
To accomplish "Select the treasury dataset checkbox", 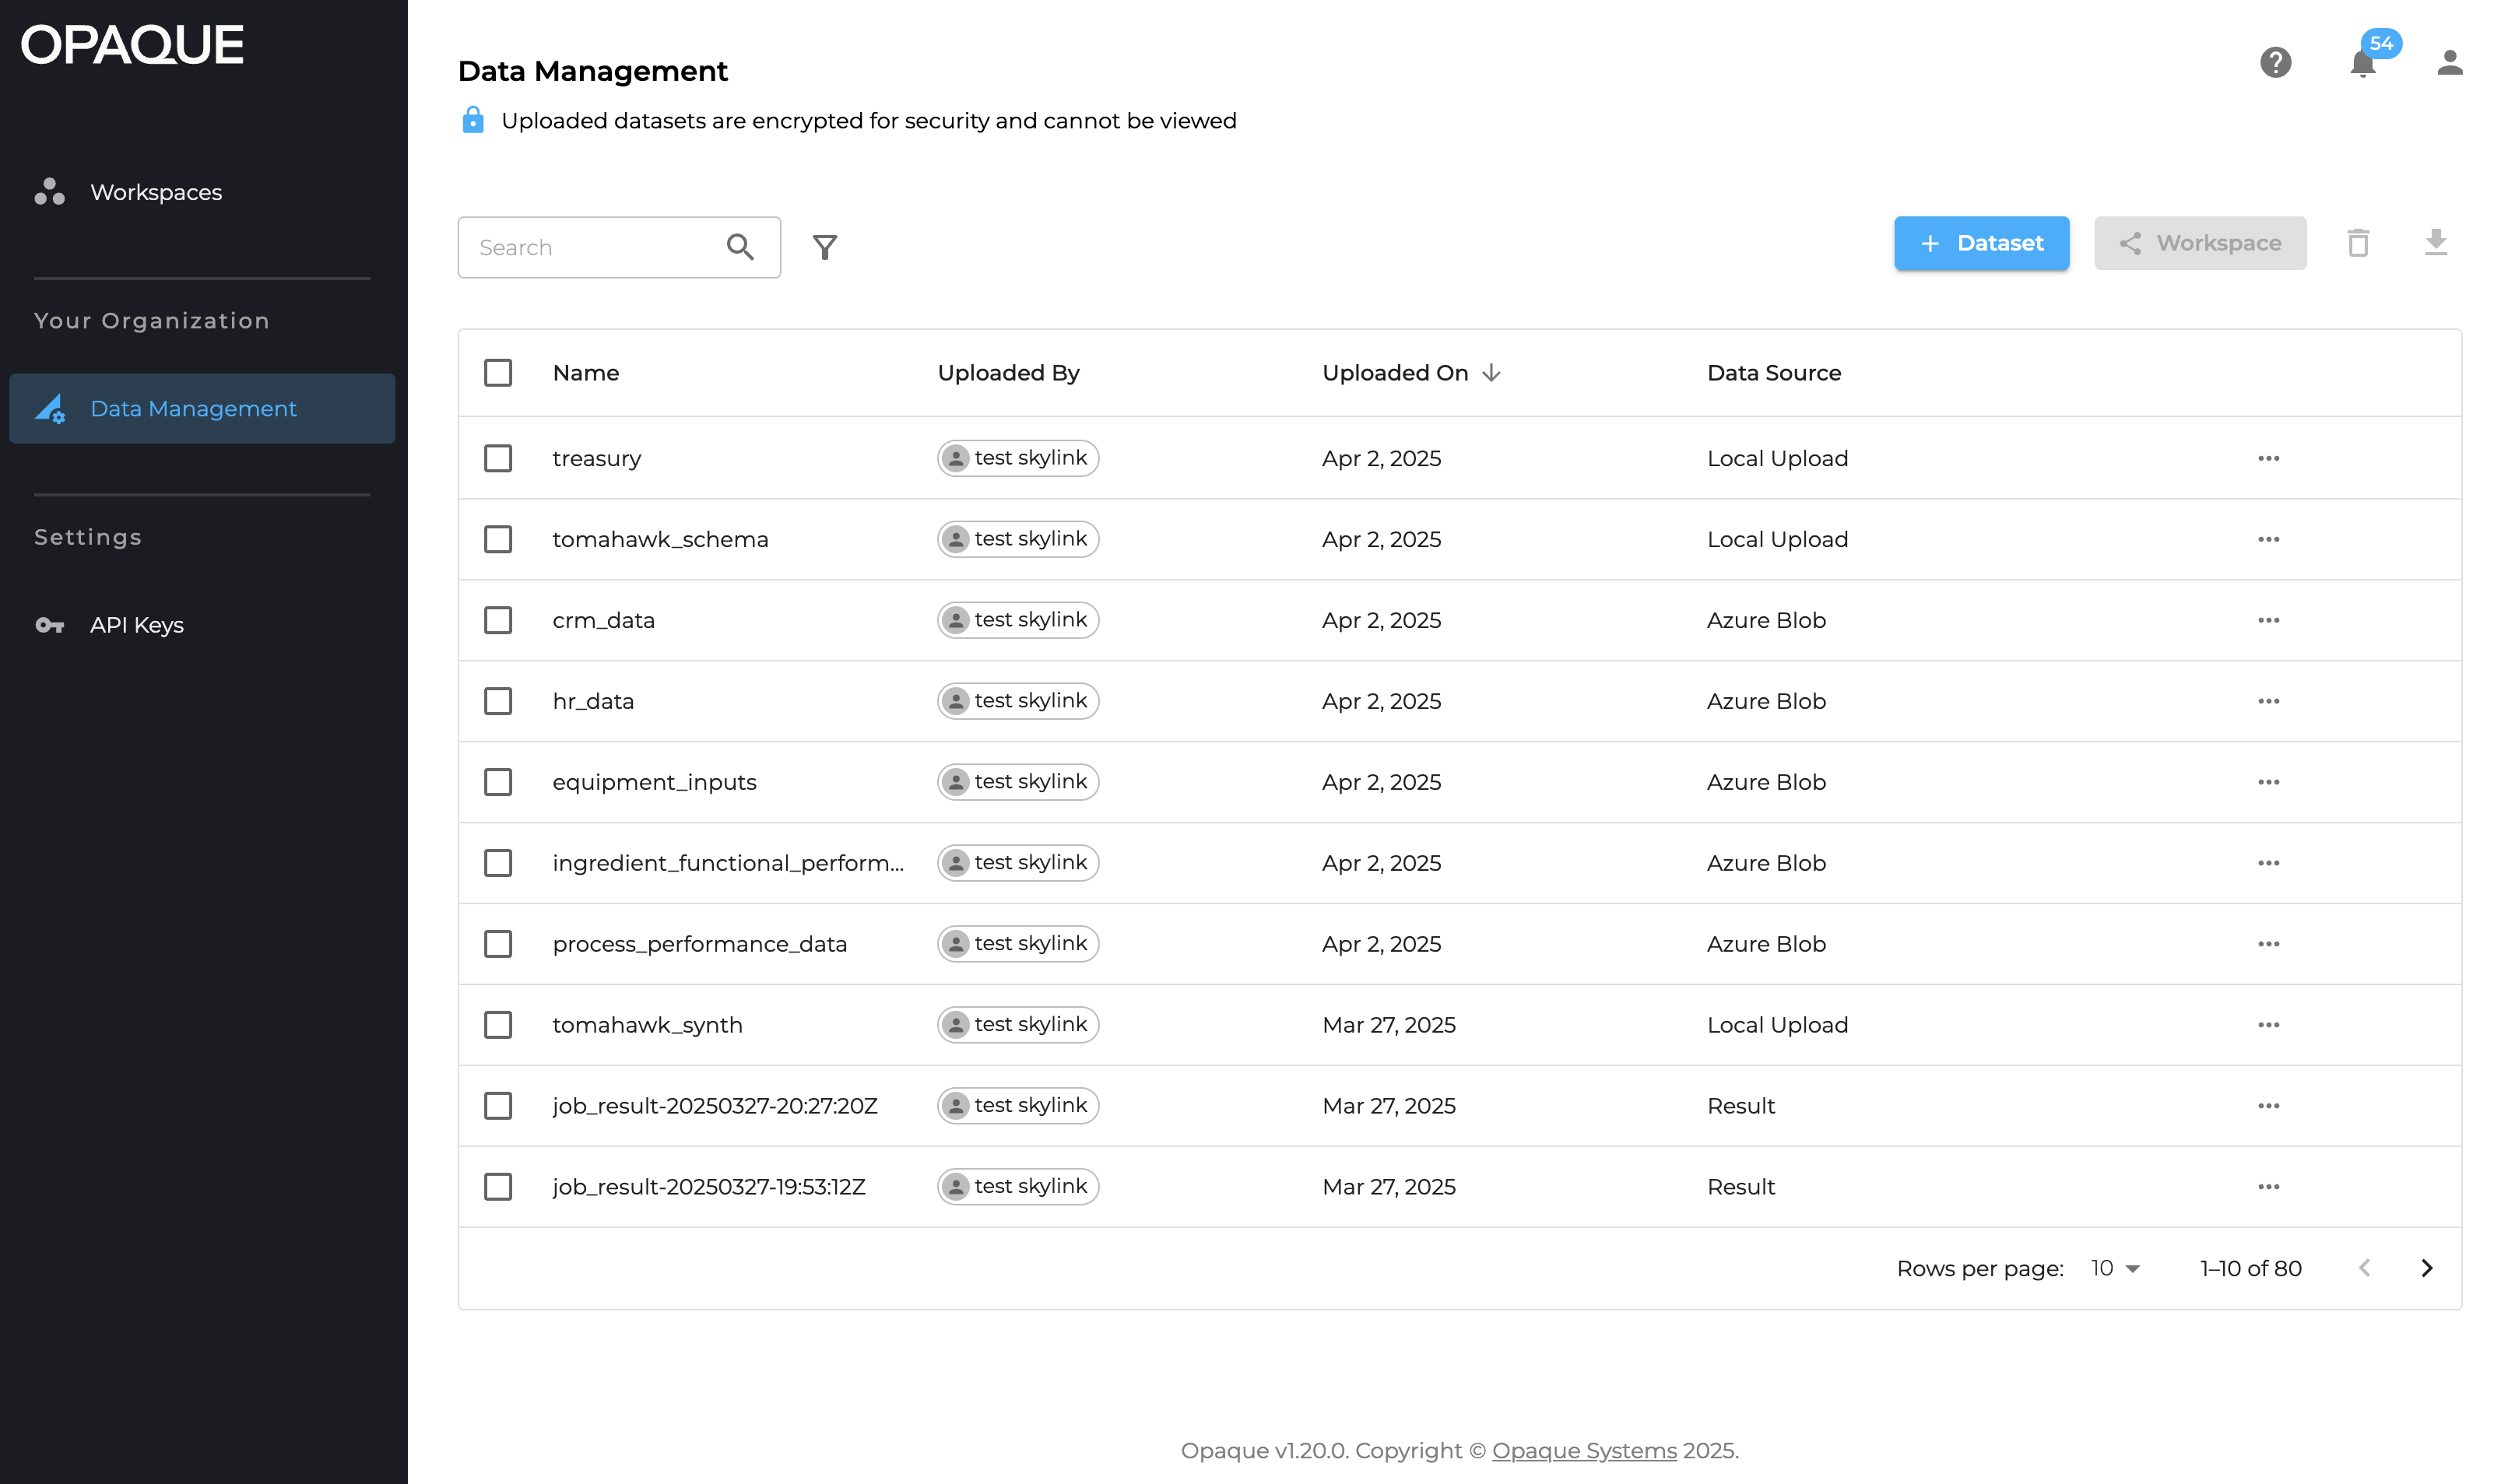I will [498, 458].
